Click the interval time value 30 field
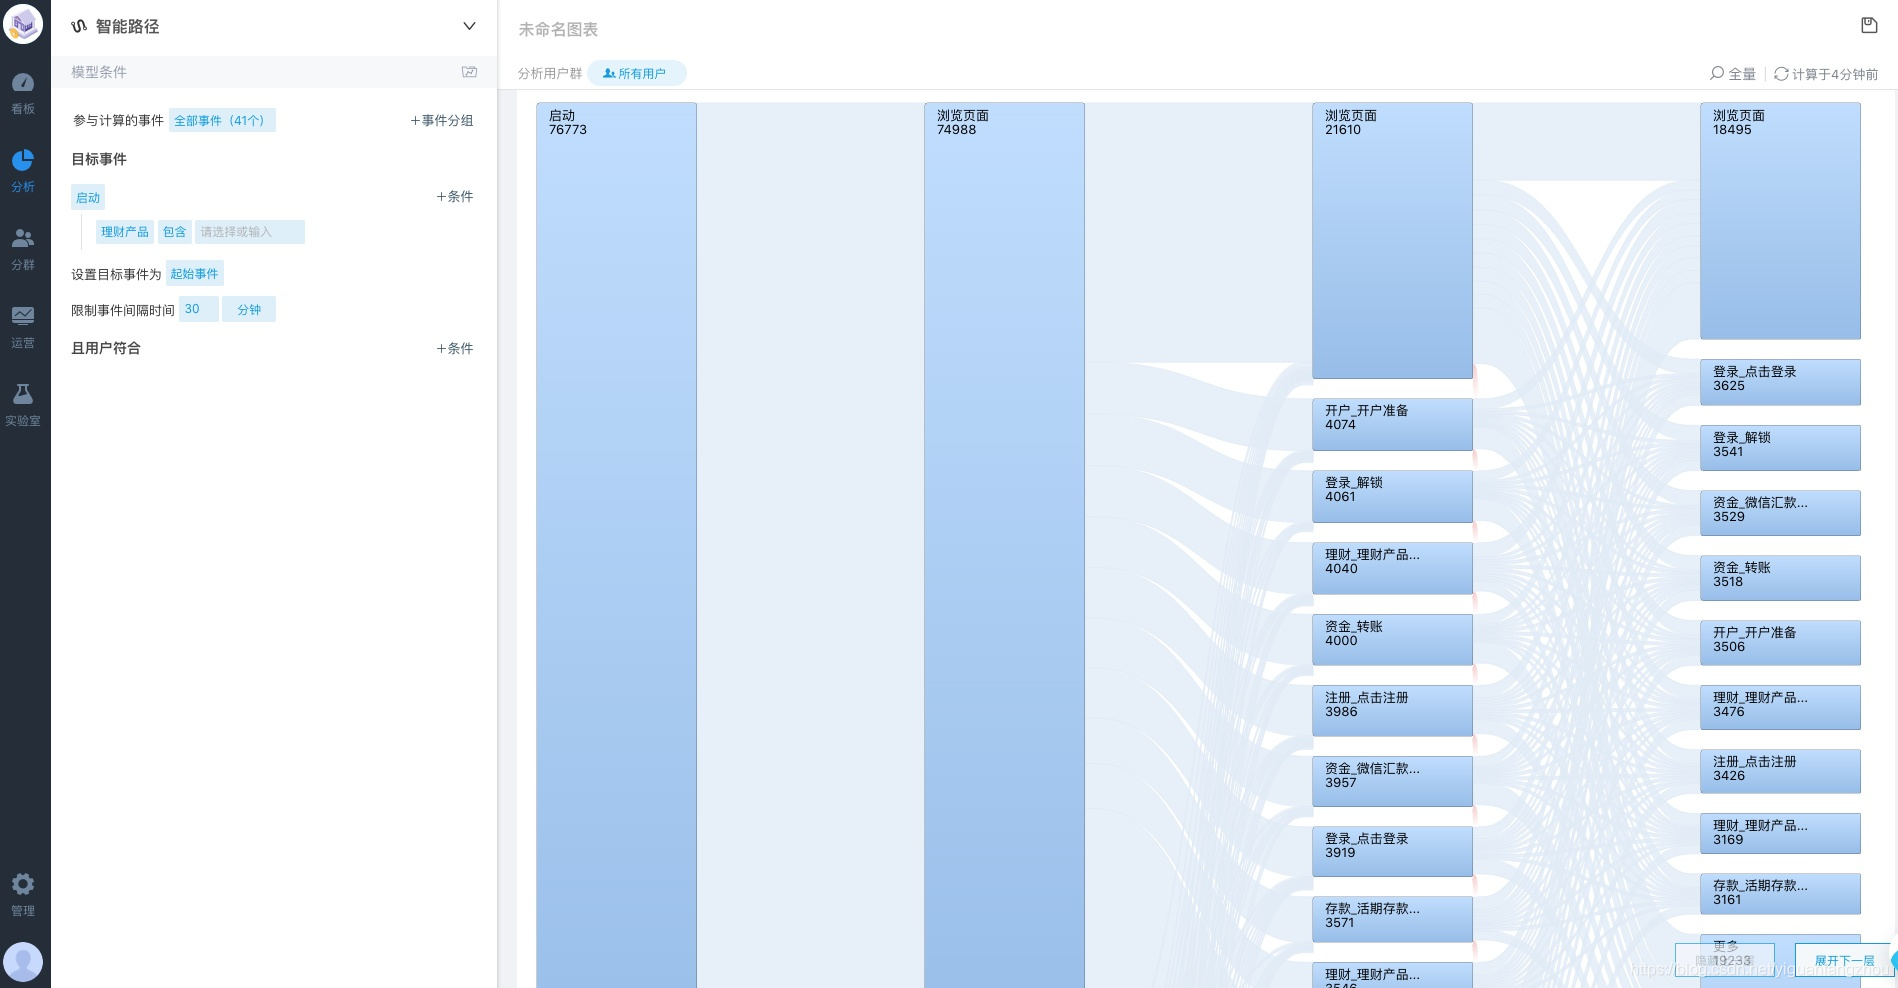Screen dimensions: 1898x988 pos(199,309)
